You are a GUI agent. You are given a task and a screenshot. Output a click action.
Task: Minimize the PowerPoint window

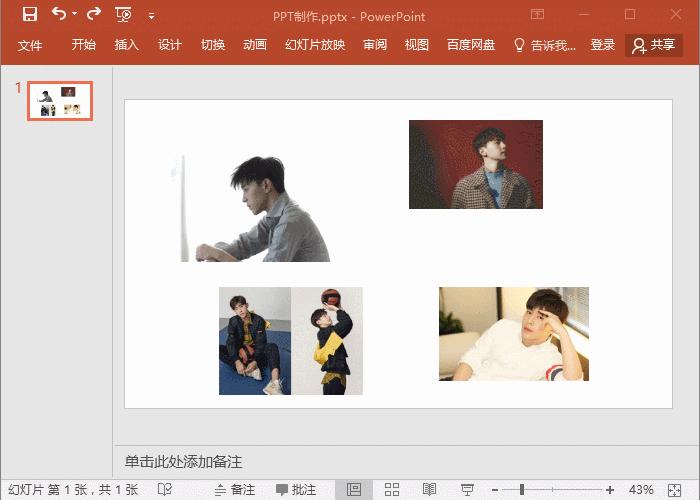(584, 14)
